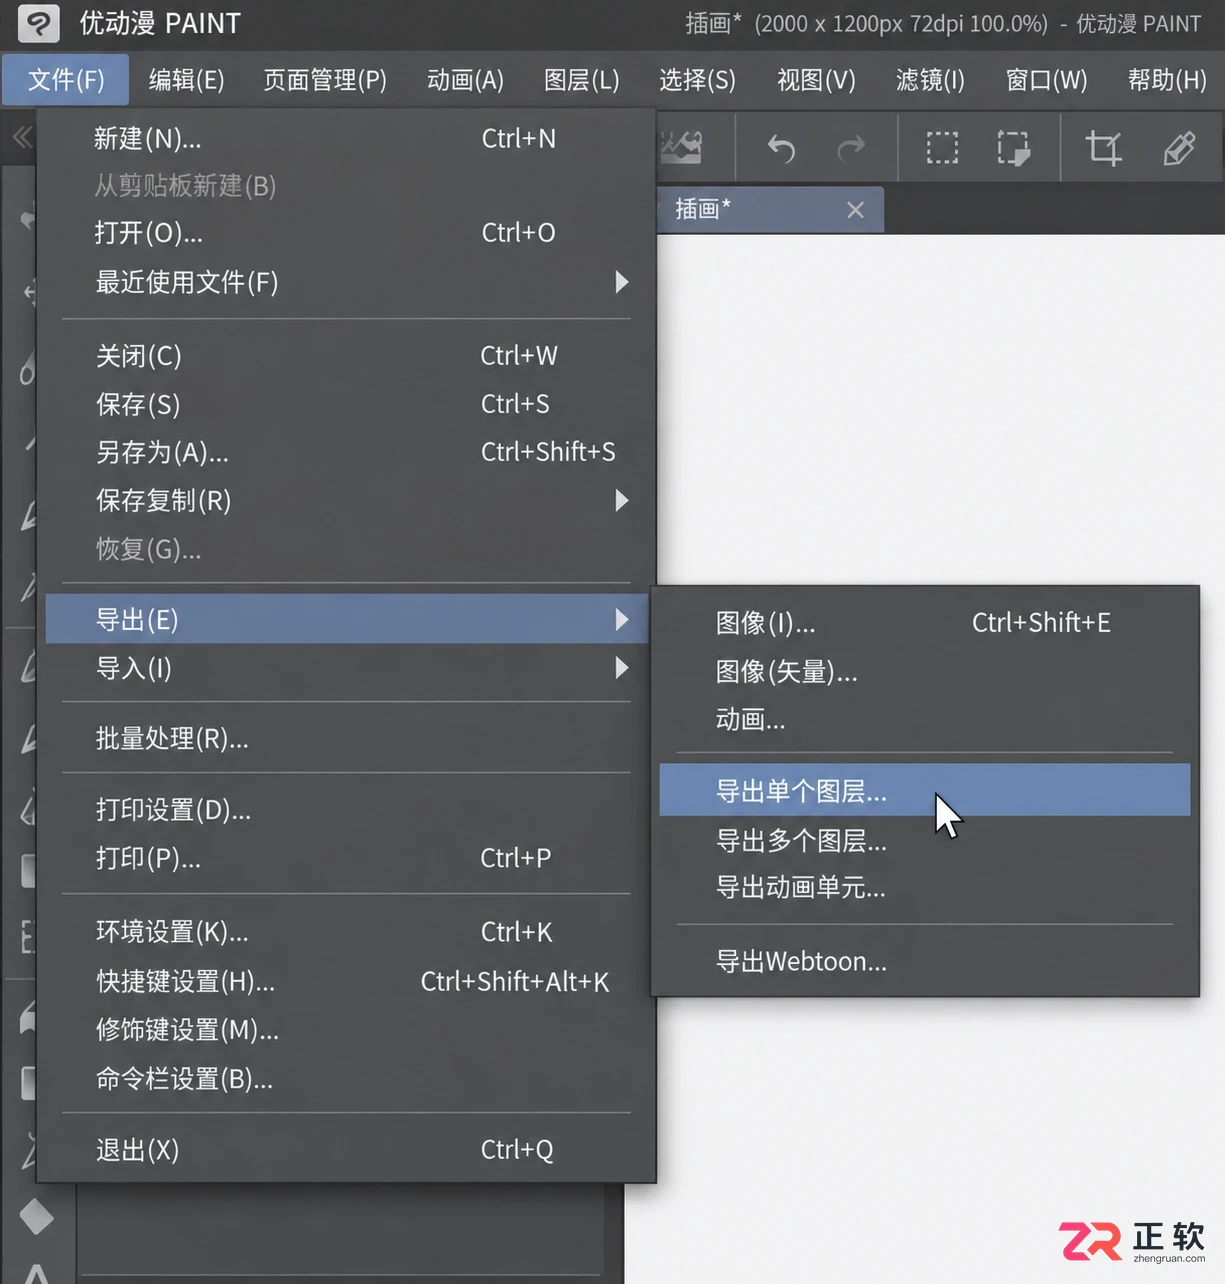Expand 最近使用文件(F) submenu
The height and width of the screenshot is (1284, 1225).
346,282
